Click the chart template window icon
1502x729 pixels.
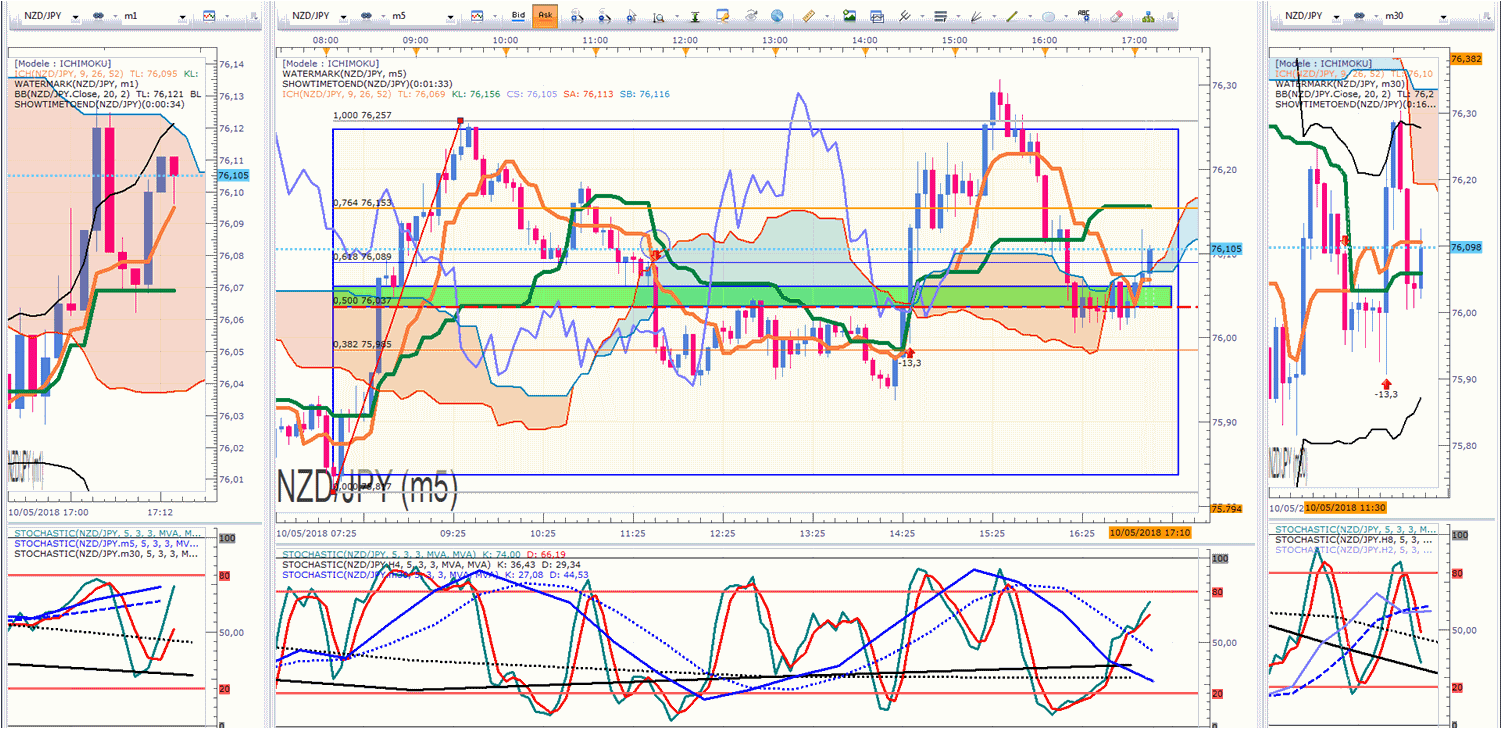pyautogui.click(x=877, y=16)
